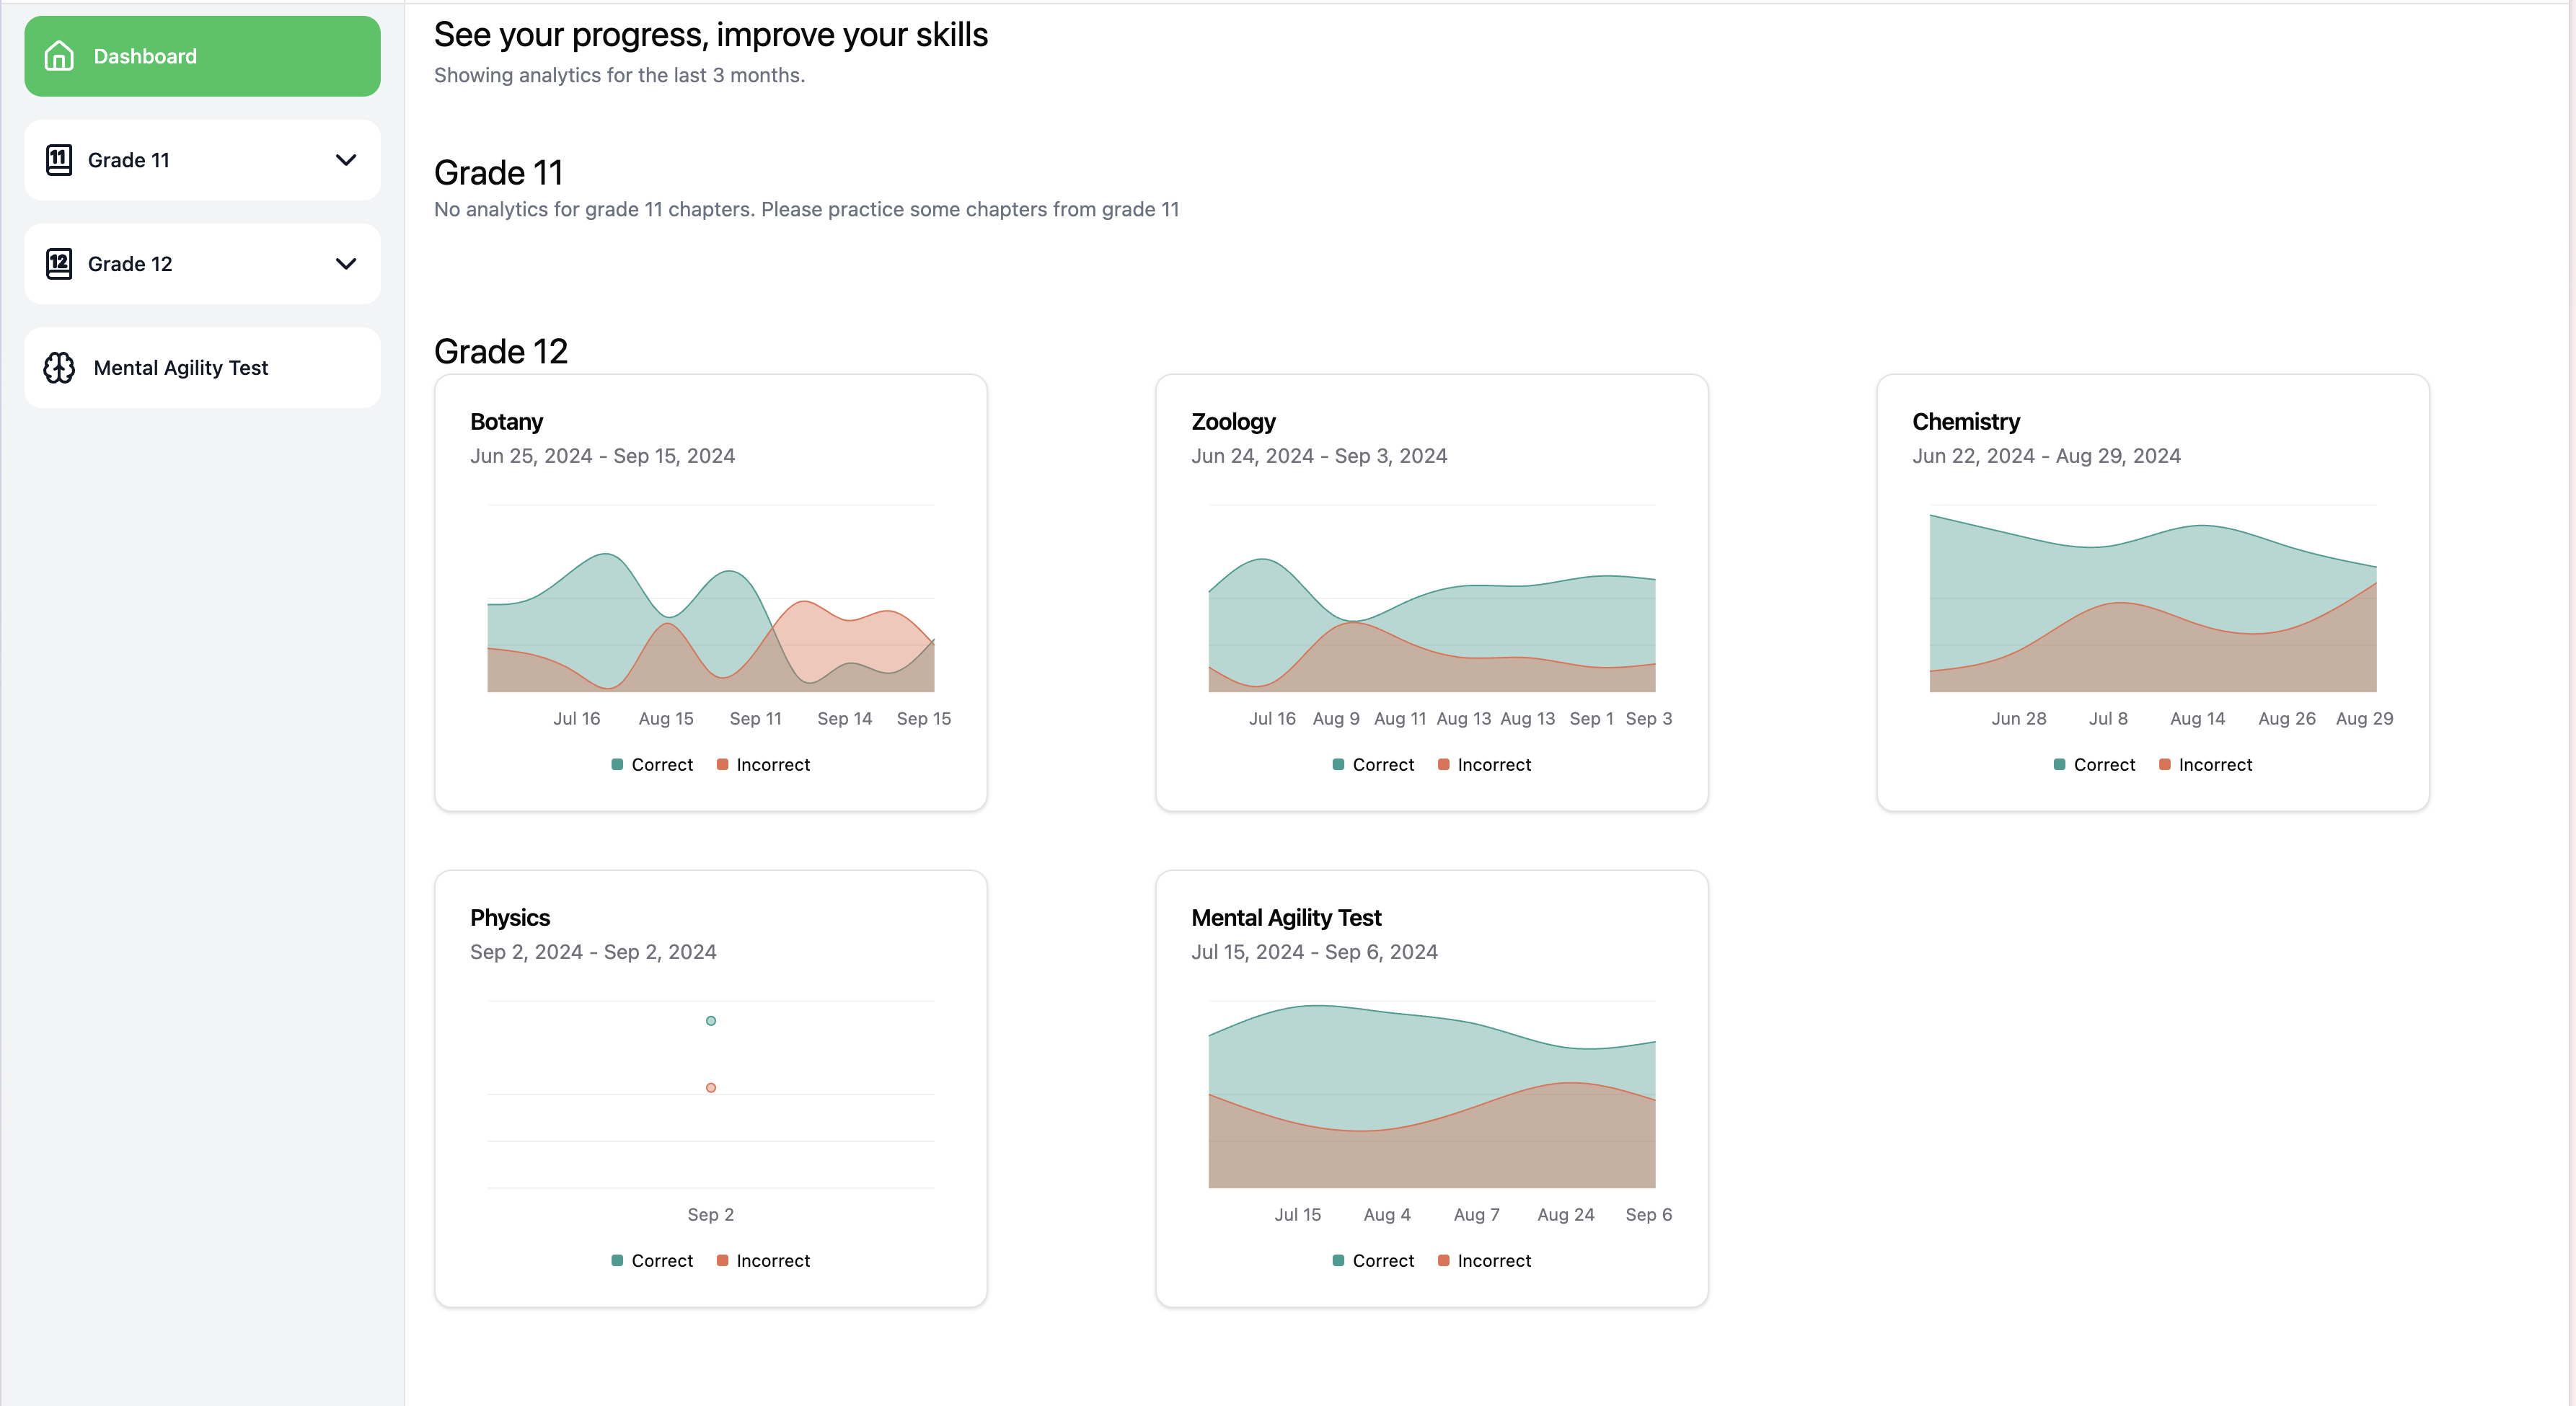Screen dimensions: 2576x1406
Task: Click the green Correct point in Physics chart
Action: point(711,1021)
